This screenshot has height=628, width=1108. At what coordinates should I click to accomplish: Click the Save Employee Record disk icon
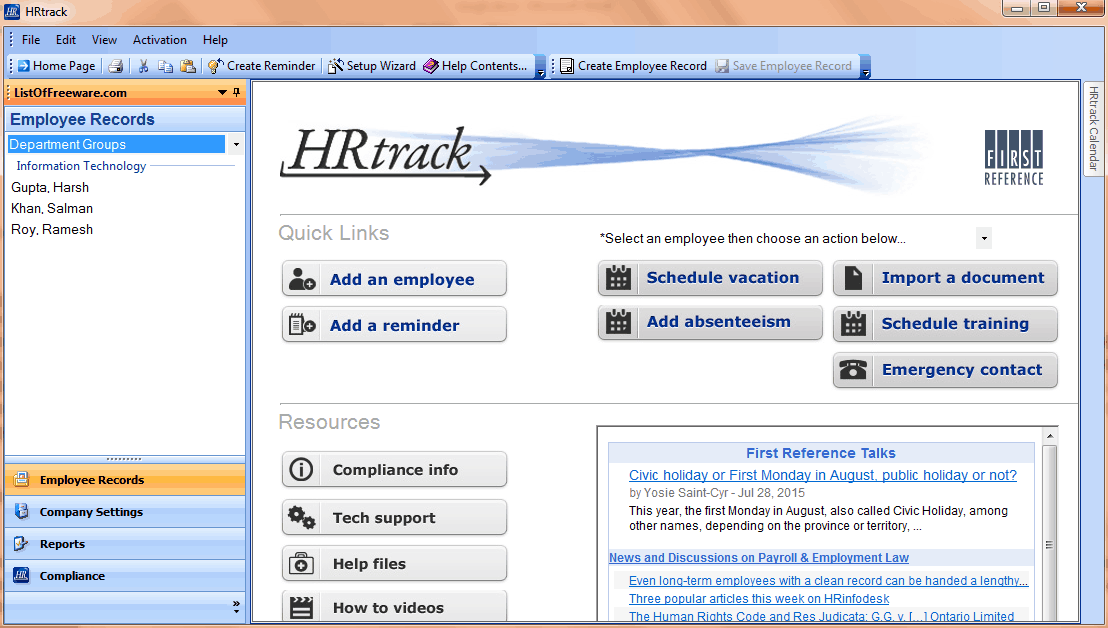click(722, 66)
